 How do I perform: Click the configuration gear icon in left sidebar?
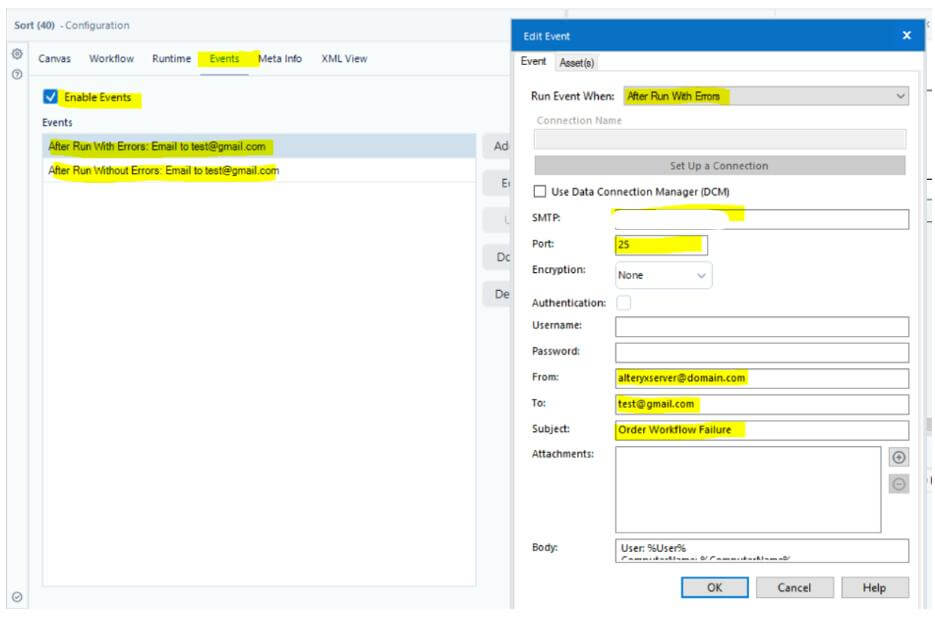(x=17, y=54)
